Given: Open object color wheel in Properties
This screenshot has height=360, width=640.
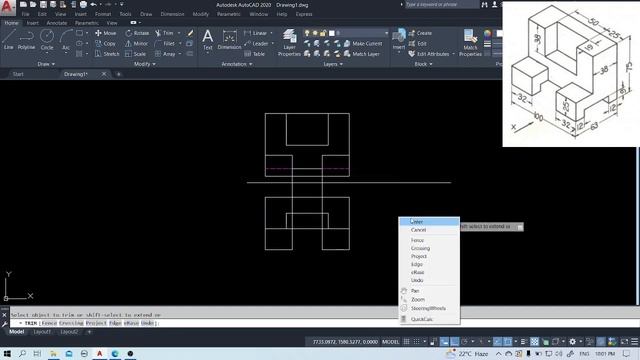Looking at the screenshot, I should point(487,33).
